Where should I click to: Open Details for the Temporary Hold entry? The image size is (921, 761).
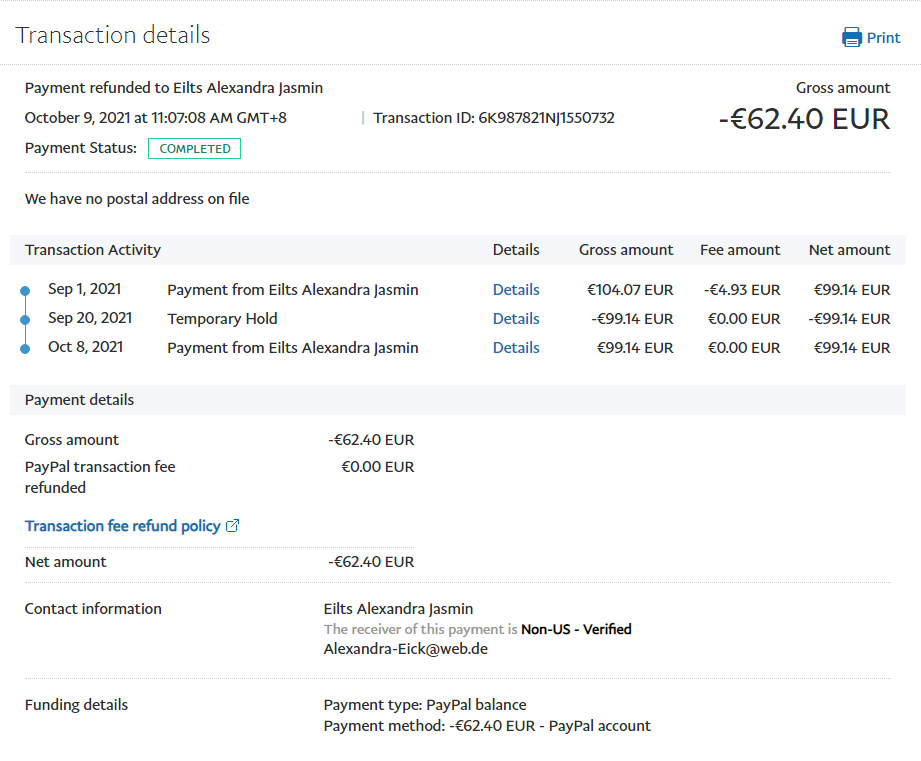click(515, 319)
